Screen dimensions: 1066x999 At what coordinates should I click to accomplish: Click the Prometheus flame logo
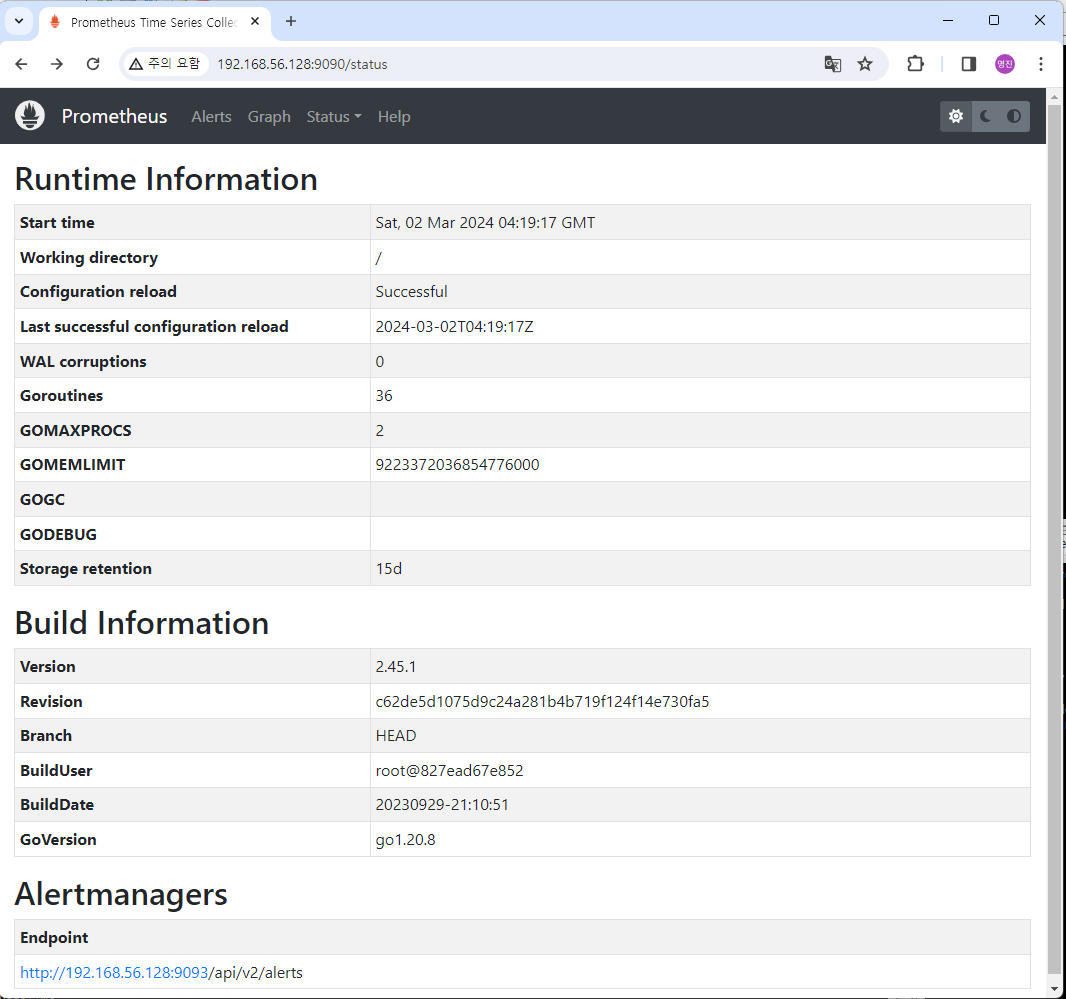click(x=30, y=116)
